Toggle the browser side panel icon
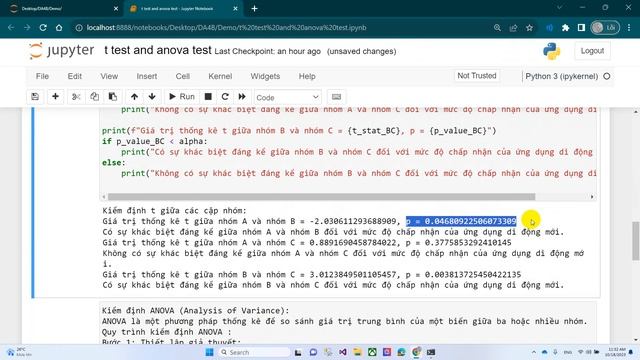This screenshot has width=640, height=360. [581, 28]
